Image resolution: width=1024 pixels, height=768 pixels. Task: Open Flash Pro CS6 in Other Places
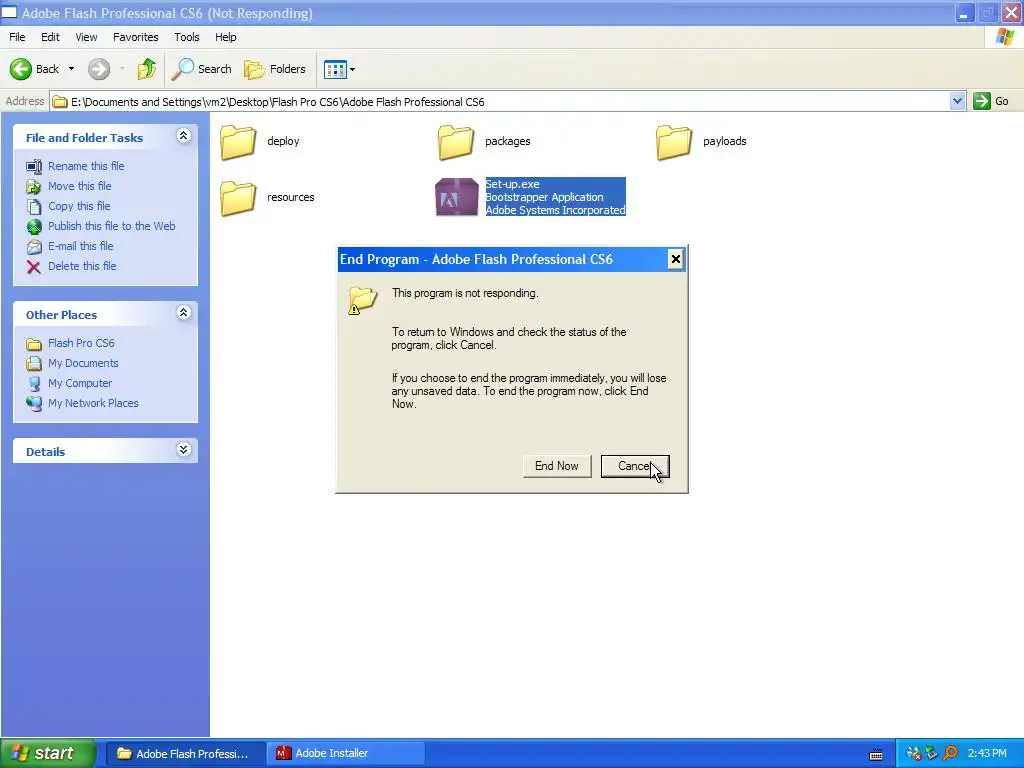(x=80, y=343)
